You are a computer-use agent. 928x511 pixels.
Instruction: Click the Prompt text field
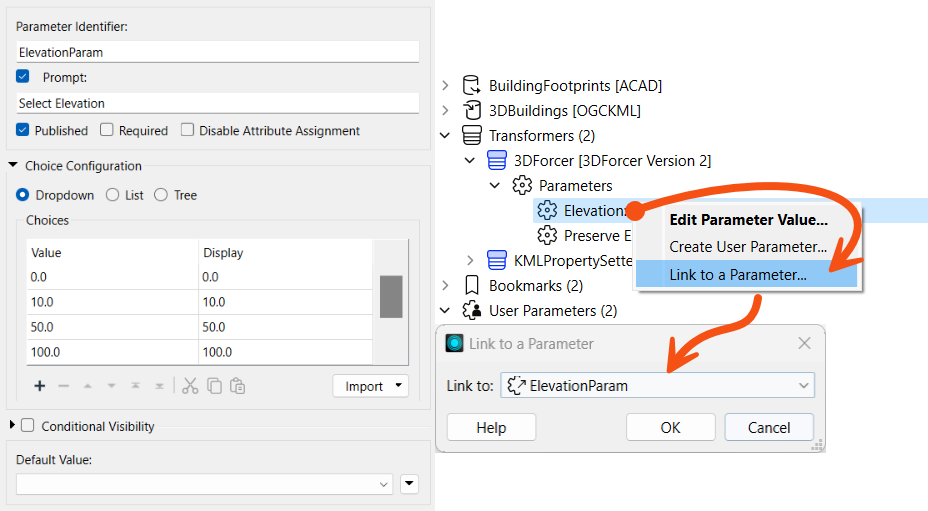tap(218, 103)
